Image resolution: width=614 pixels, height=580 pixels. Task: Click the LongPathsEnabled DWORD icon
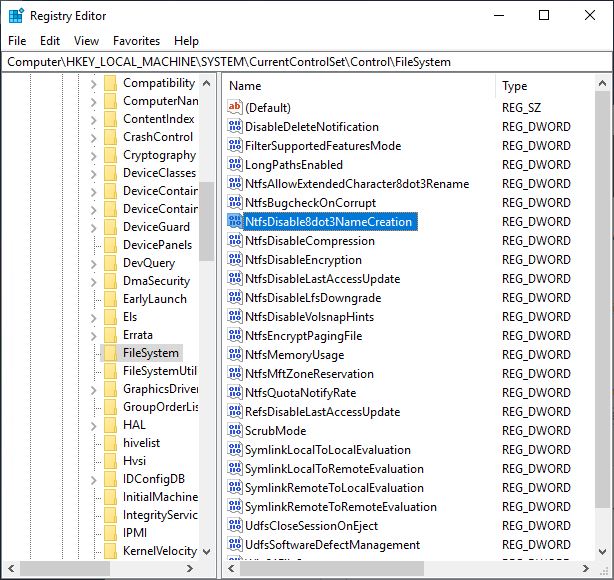click(235, 164)
